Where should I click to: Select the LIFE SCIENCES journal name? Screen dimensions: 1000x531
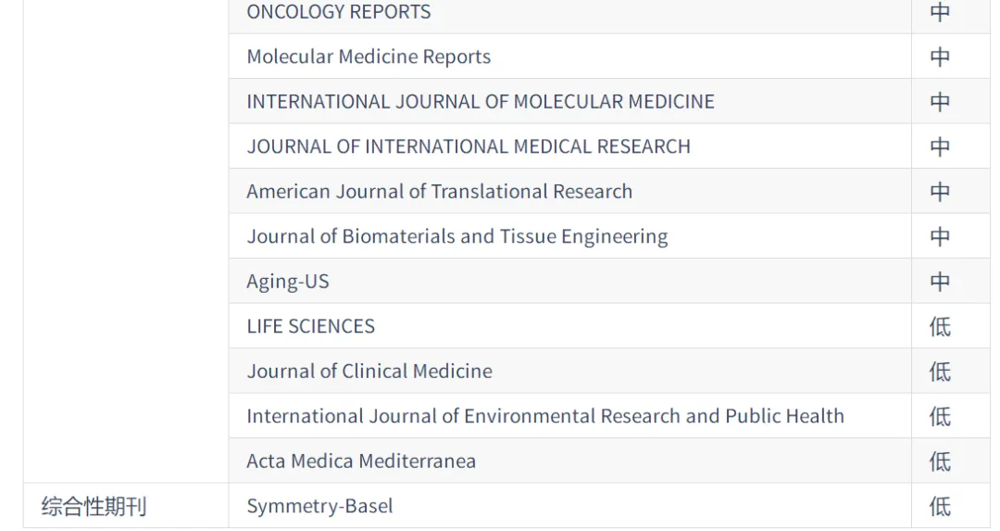[x=310, y=327]
